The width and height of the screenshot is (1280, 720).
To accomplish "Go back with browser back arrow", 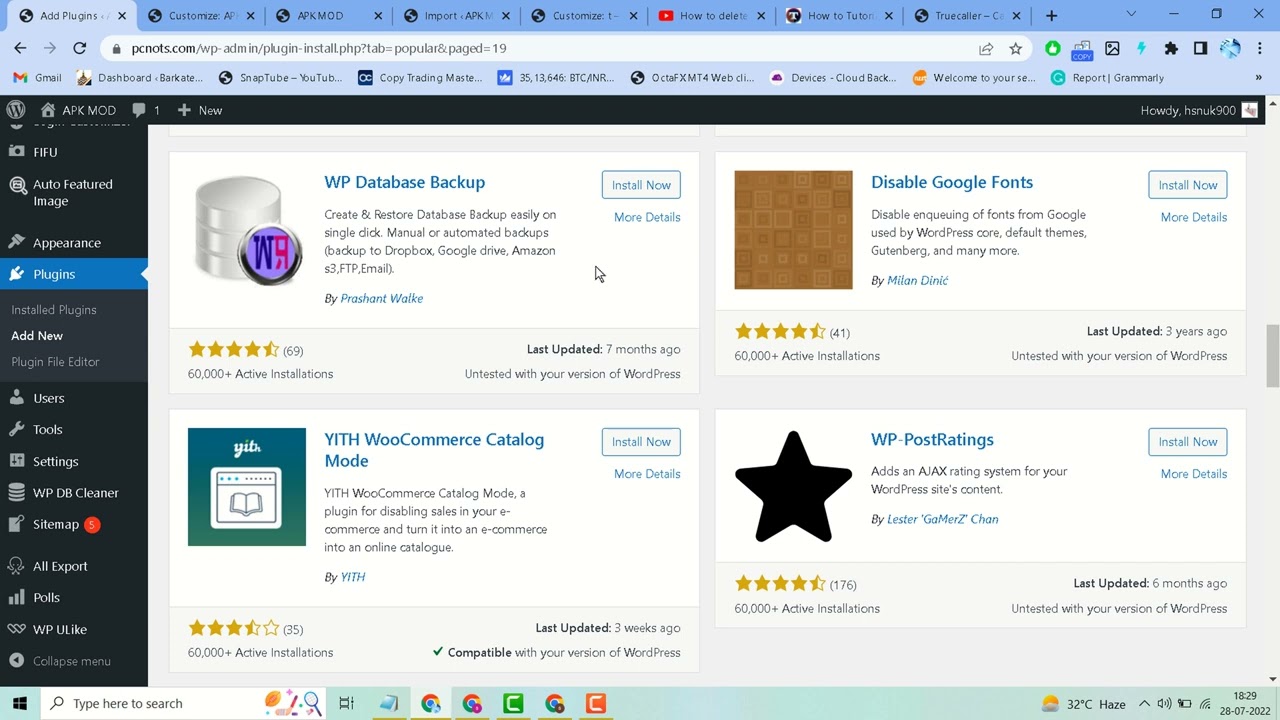I will coord(20,48).
